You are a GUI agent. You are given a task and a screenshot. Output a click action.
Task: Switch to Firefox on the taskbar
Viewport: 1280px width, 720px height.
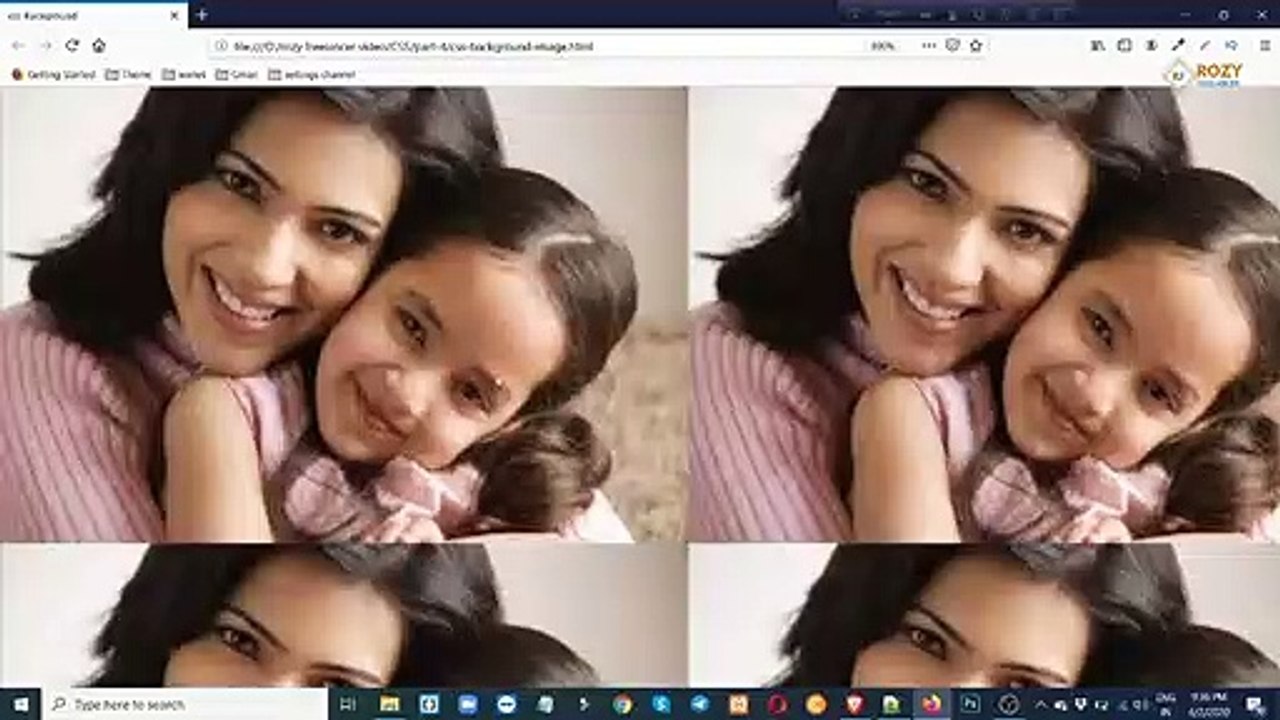coord(931,704)
